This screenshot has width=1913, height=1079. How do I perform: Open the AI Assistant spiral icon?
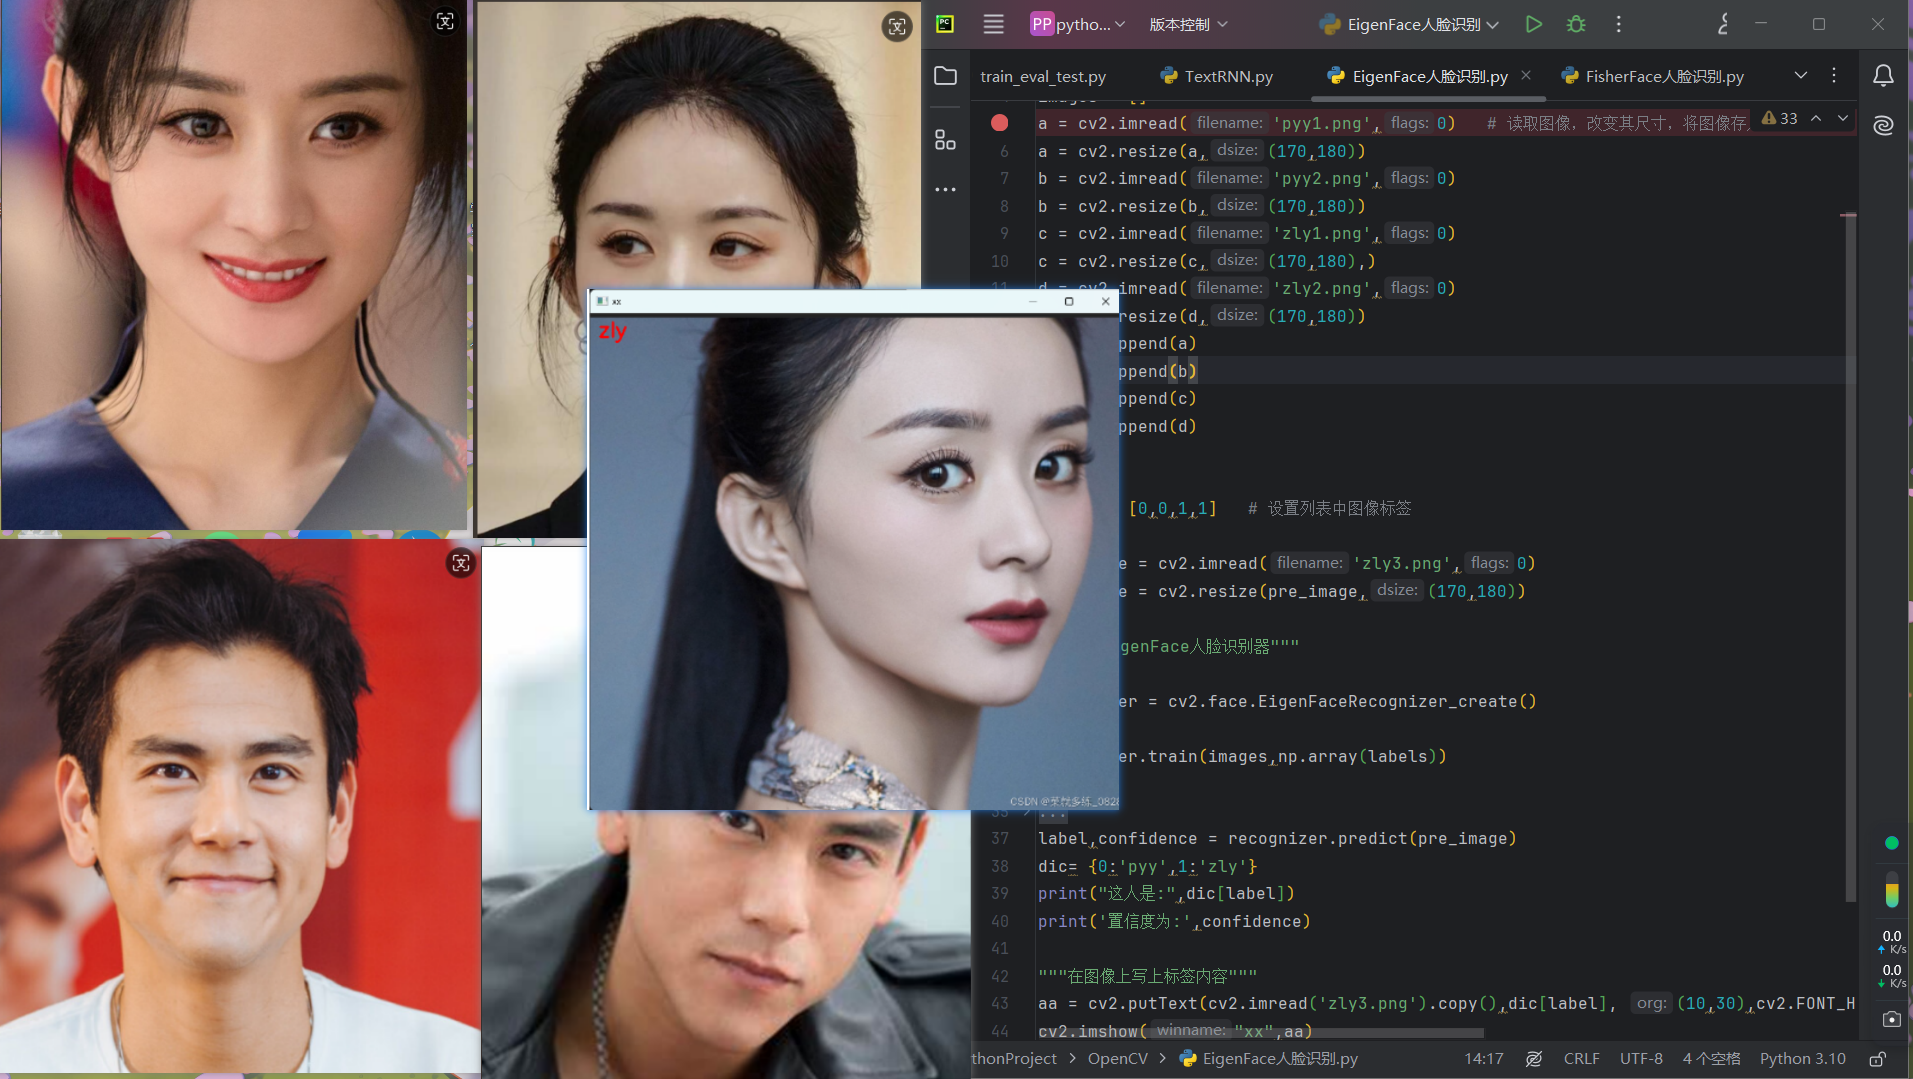(1883, 125)
